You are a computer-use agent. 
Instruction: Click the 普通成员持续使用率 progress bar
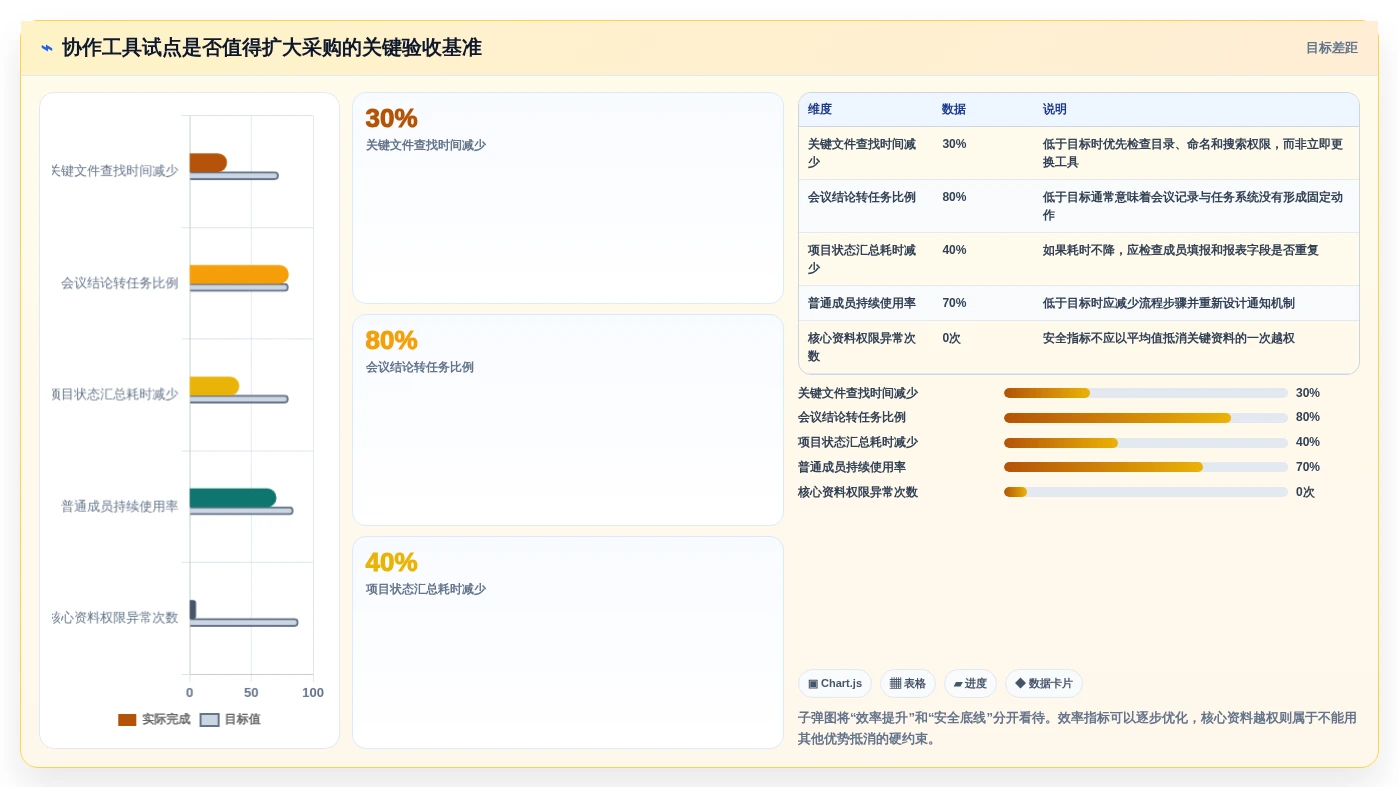[x=1146, y=467]
